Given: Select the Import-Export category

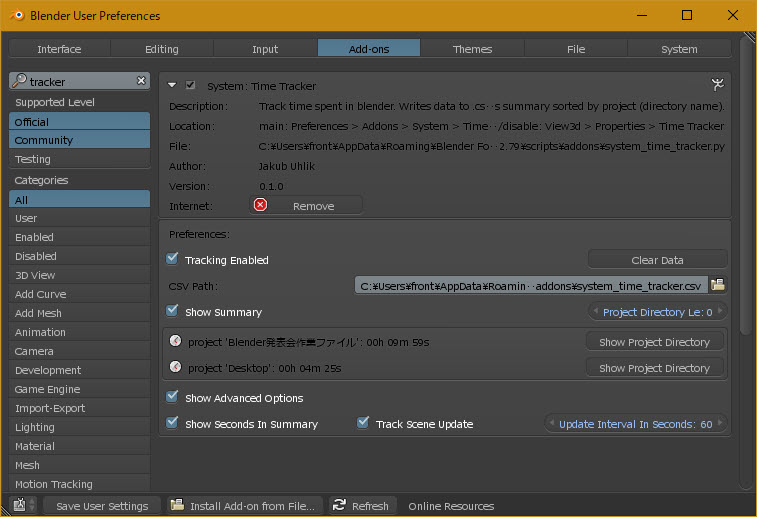Looking at the screenshot, I should pyautogui.click(x=80, y=408).
